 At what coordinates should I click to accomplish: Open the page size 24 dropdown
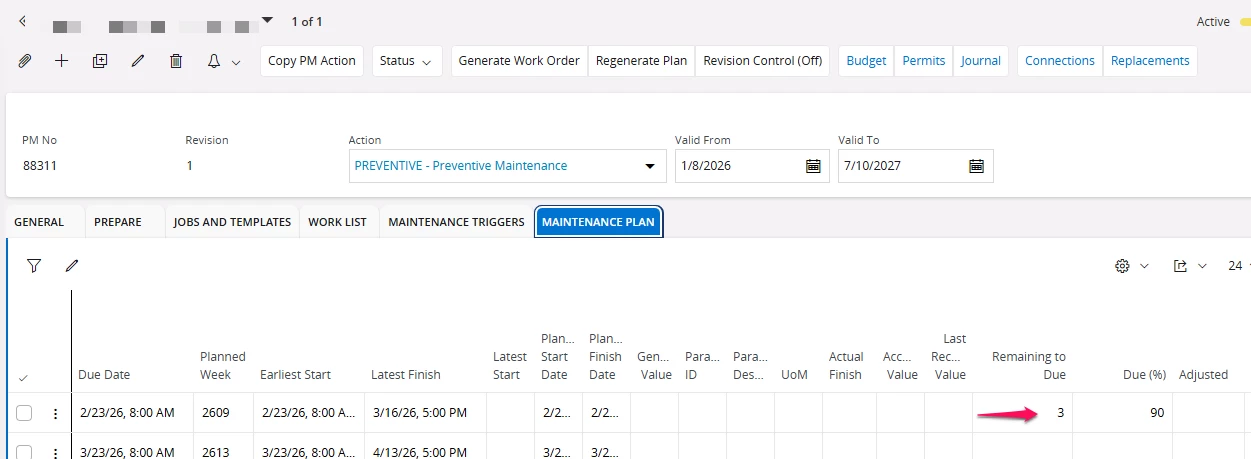click(x=1238, y=266)
